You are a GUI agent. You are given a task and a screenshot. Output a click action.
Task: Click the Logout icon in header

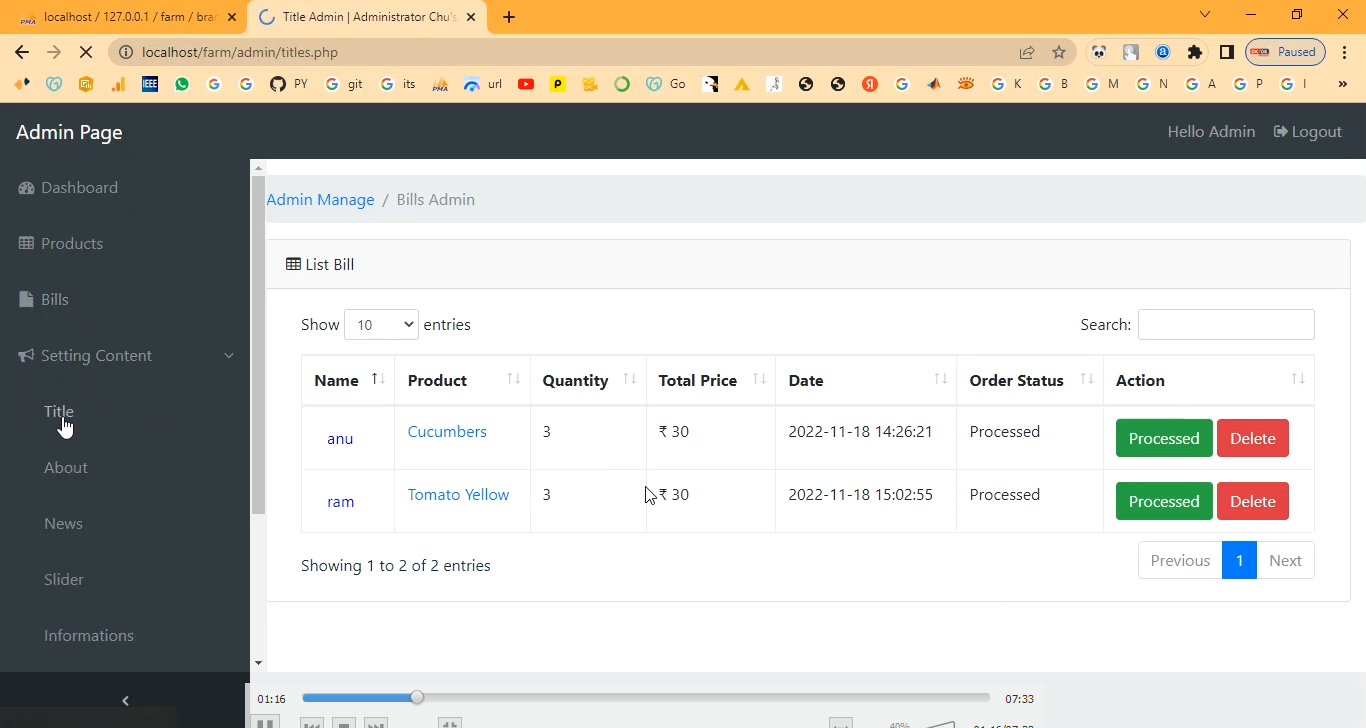click(x=1280, y=132)
